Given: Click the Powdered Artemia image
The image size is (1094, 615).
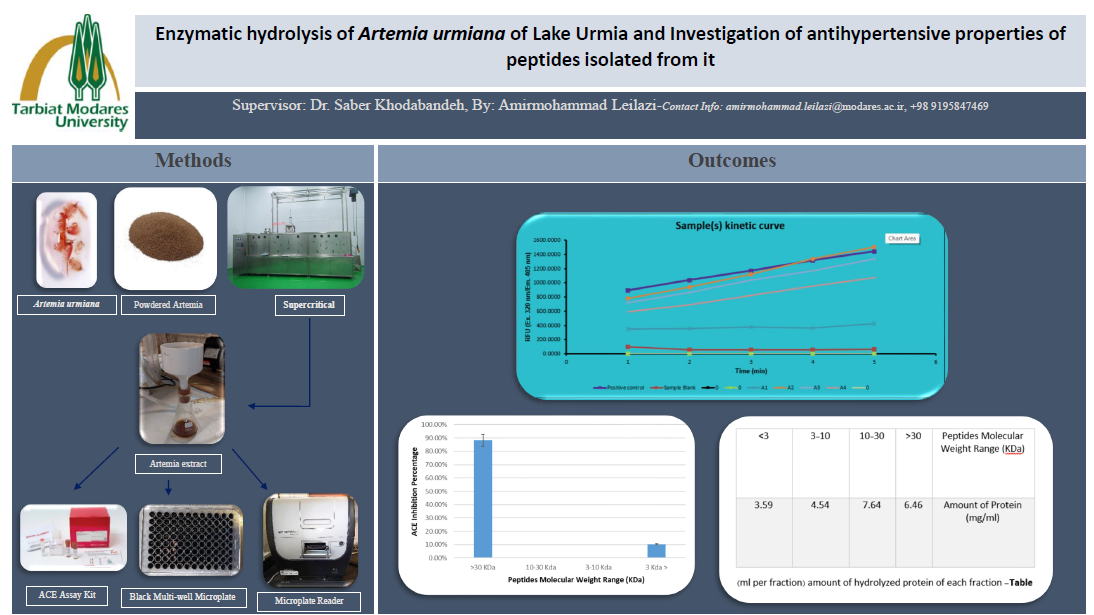Looking at the screenshot, I should click(165, 237).
